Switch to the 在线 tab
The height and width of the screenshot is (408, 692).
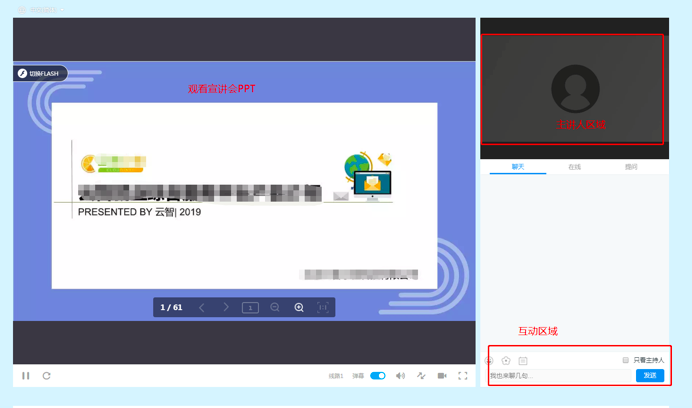coord(574,167)
